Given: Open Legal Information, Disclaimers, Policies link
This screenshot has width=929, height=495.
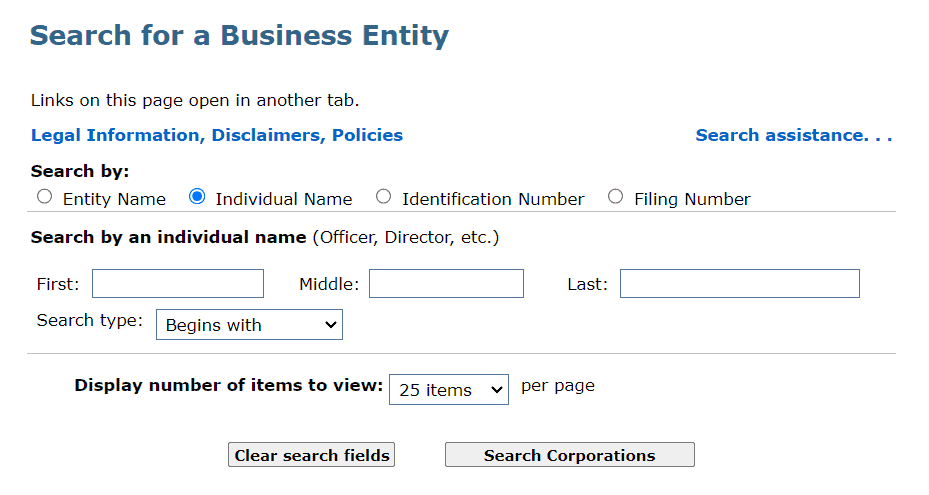Looking at the screenshot, I should click(x=217, y=135).
